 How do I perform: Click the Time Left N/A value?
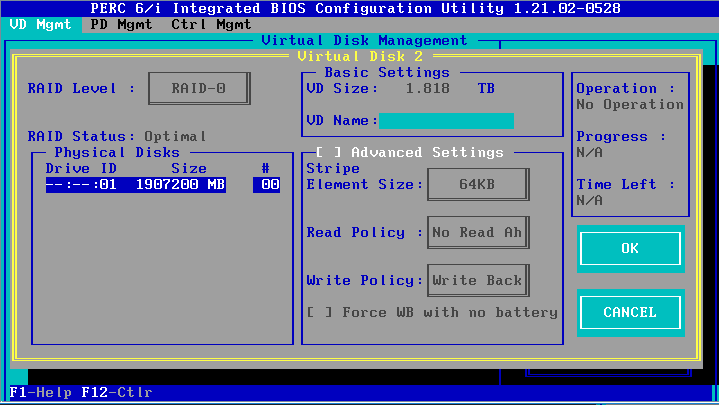(590, 200)
